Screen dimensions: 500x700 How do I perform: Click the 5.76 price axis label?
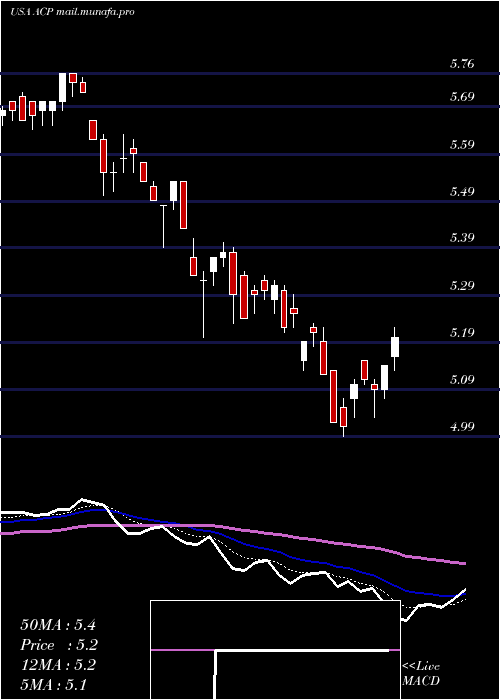[x=462, y=64]
